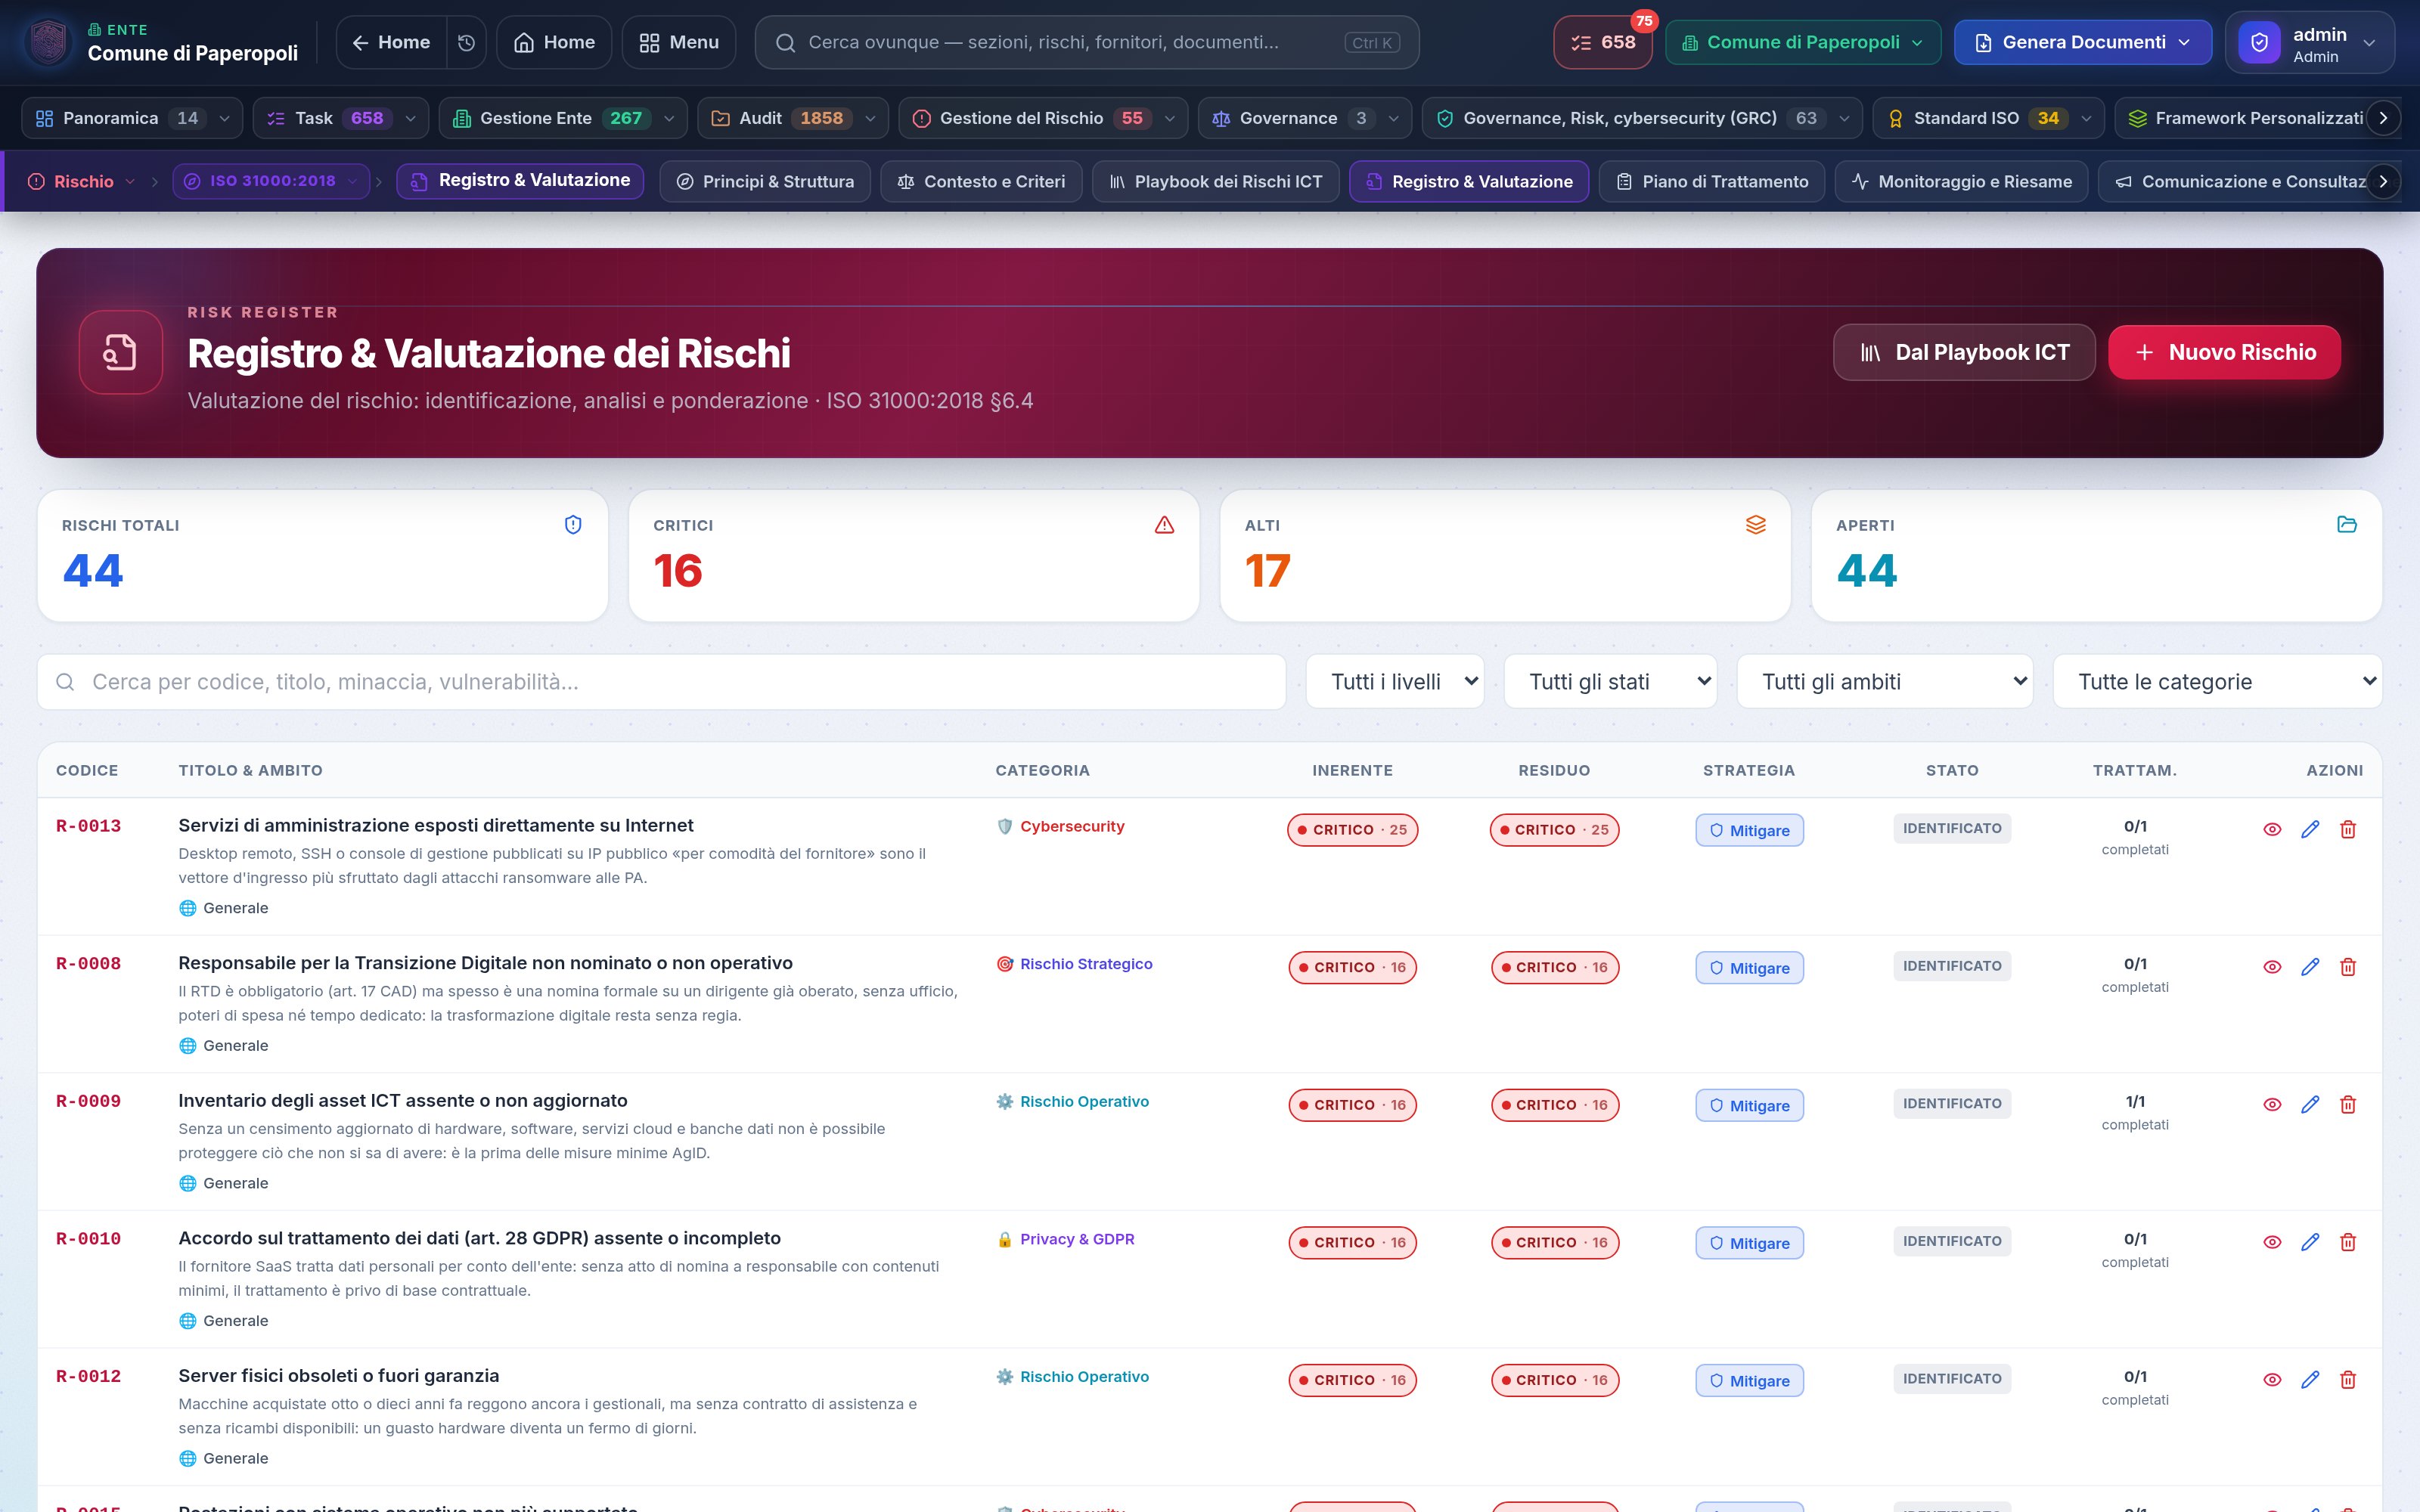The image size is (2420, 1512).
Task: Edit risk R-0012 with the pencil icon
Action: point(2310,1380)
